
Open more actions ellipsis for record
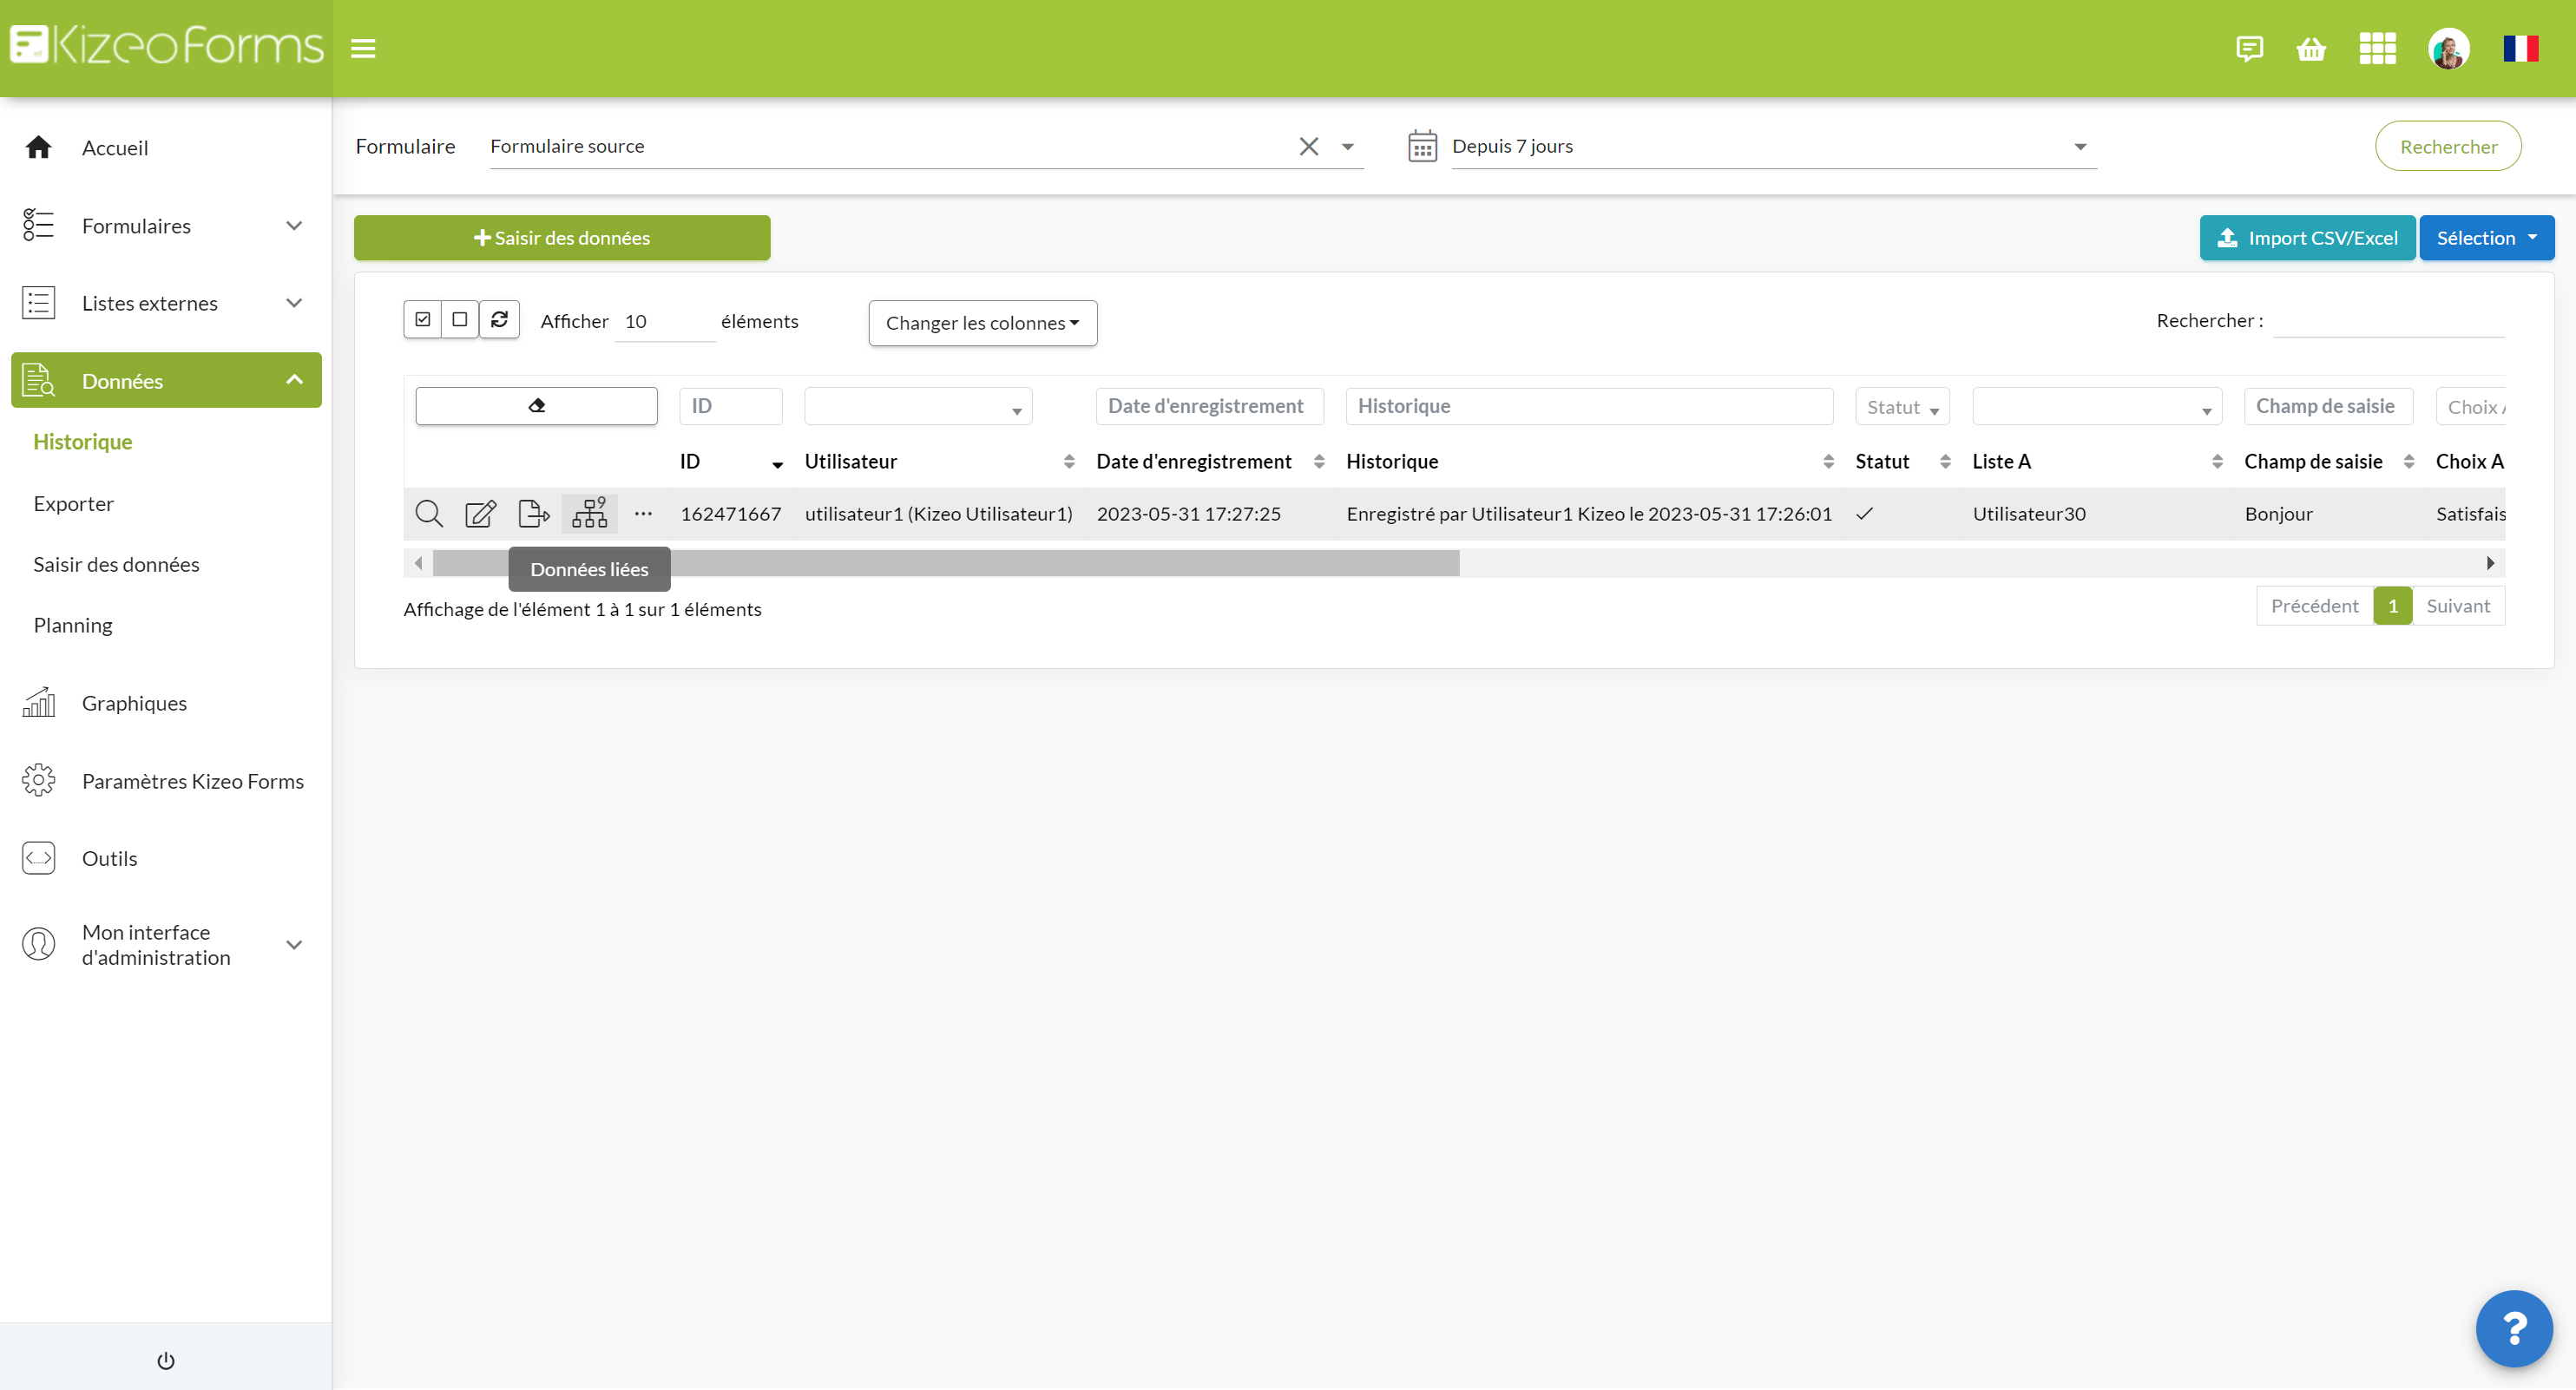(x=643, y=514)
